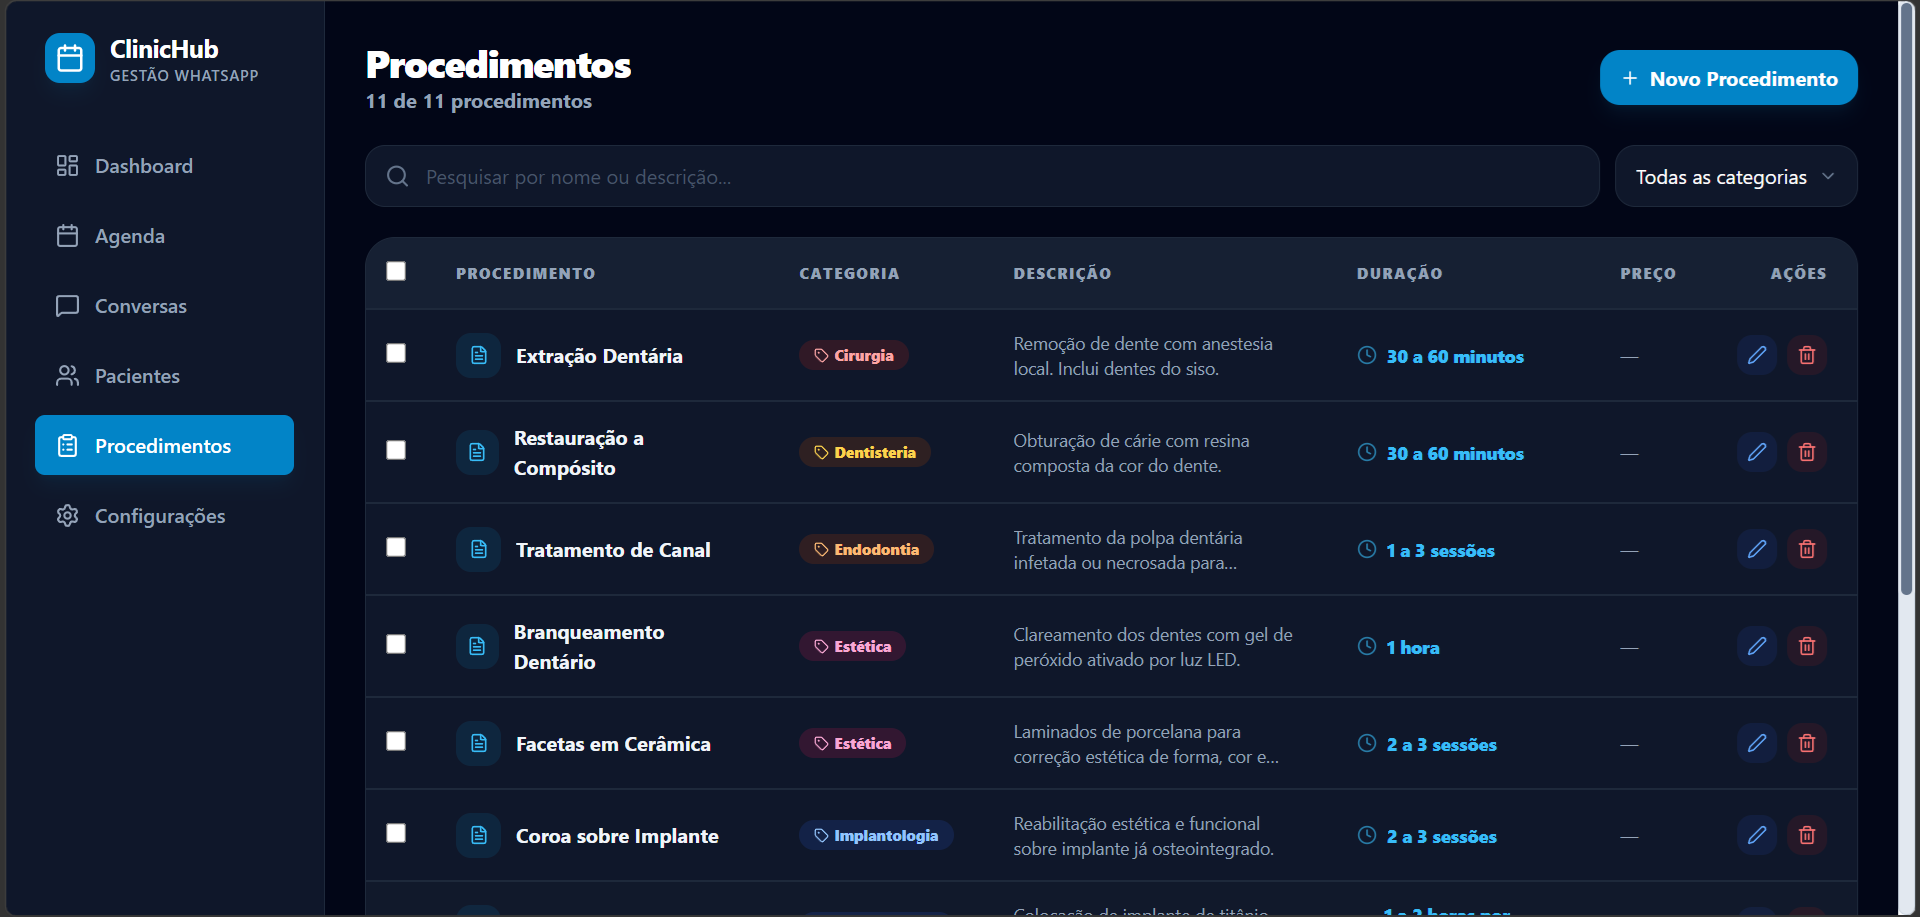Click the Endodontia category badge
The height and width of the screenshot is (917, 1920).
866,549
